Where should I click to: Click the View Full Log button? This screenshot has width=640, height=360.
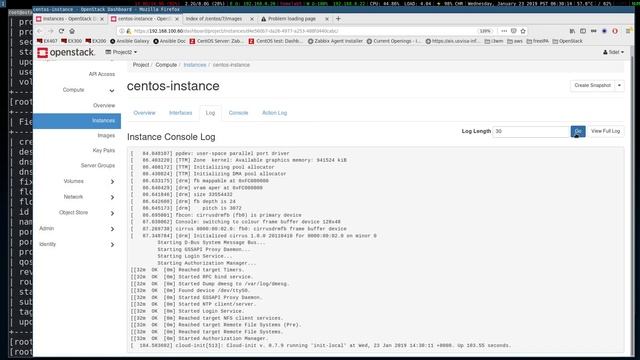point(605,131)
